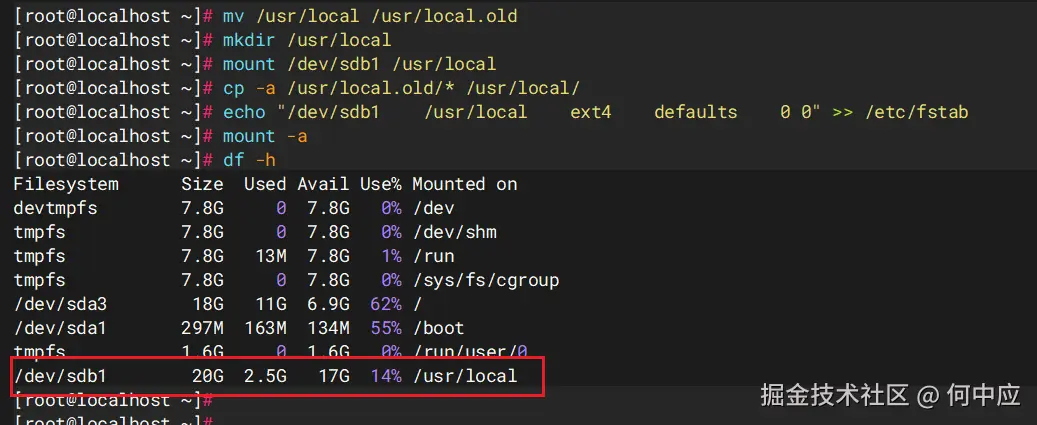The width and height of the screenshot is (1037, 425).
Task: Click the '13M' used value for /run
Action: coord(270,256)
